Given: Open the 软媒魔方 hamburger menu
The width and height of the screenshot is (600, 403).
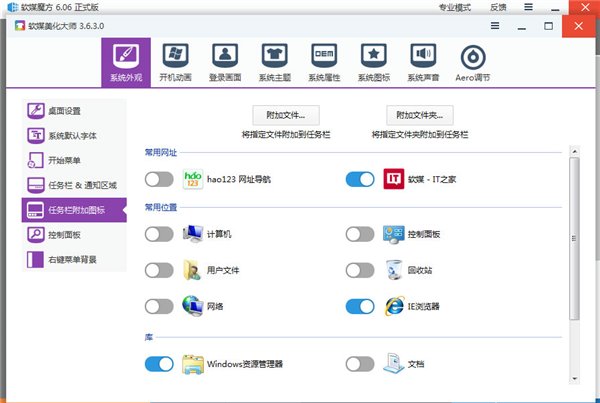Looking at the screenshot, I should [528, 7].
